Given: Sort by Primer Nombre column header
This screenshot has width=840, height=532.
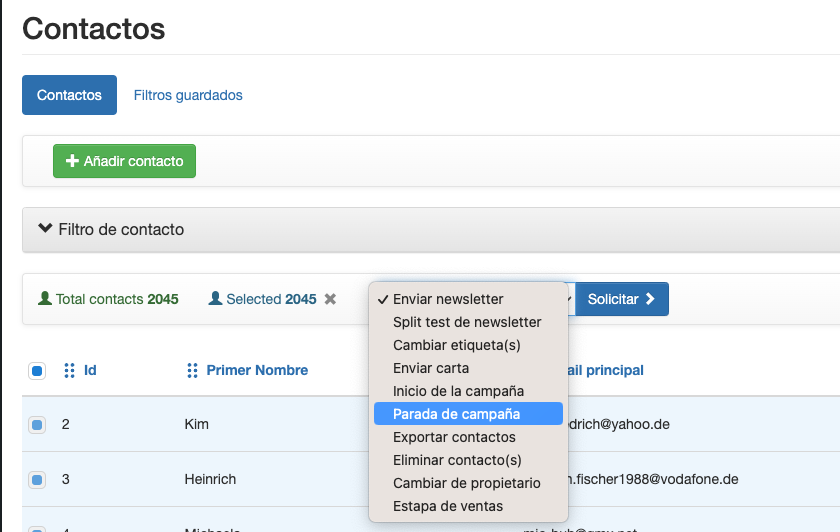Looking at the screenshot, I should pyautogui.click(x=257, y=370).
